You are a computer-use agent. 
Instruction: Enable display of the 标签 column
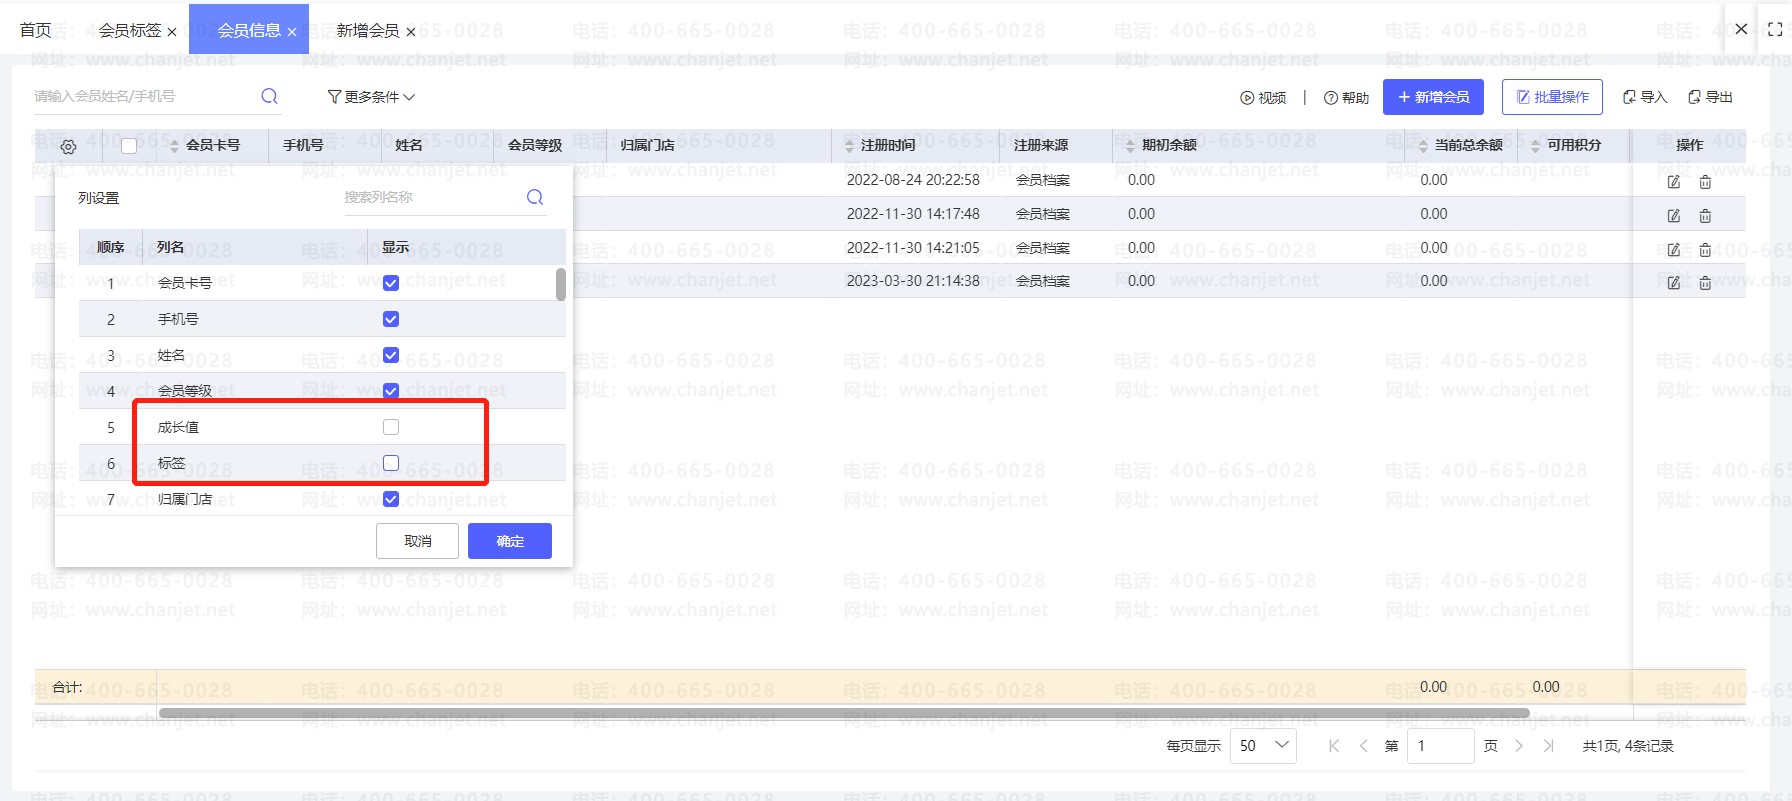click(x=391, y=463)
